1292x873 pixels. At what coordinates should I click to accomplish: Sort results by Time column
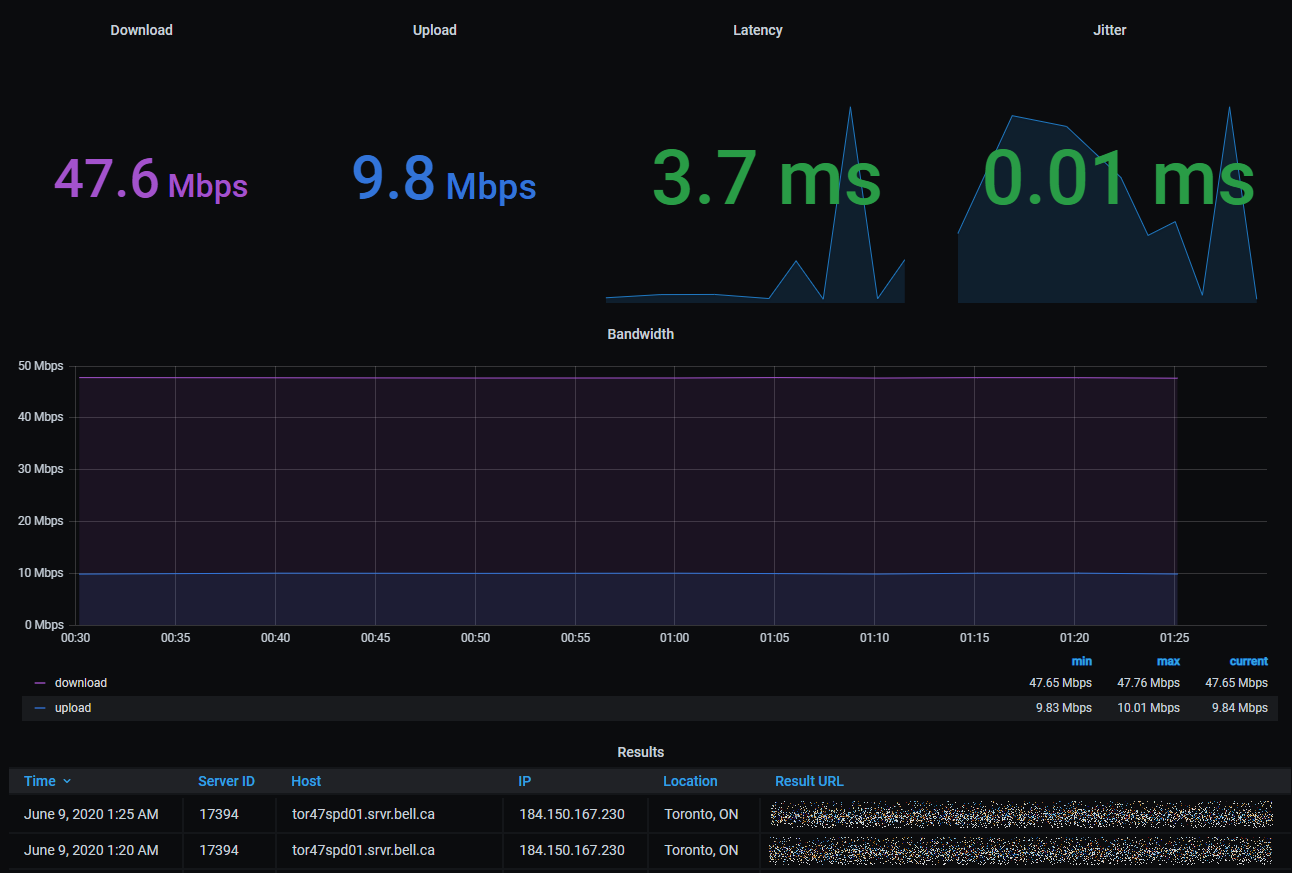pos(40,781)
